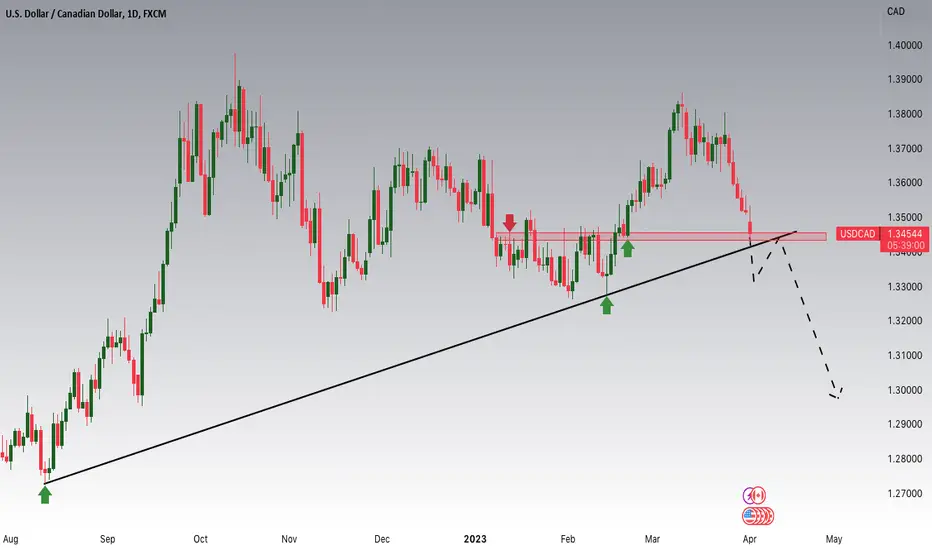
Task: Open the US flag economic events icon
Action: coord(750,516)
